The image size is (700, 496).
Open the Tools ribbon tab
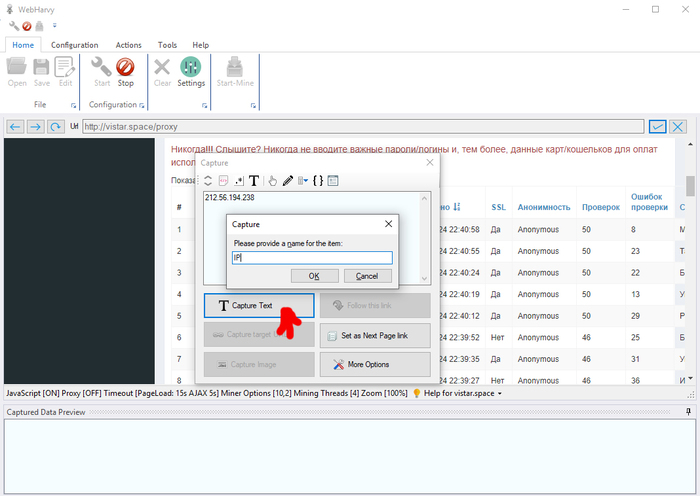(167, 45)
